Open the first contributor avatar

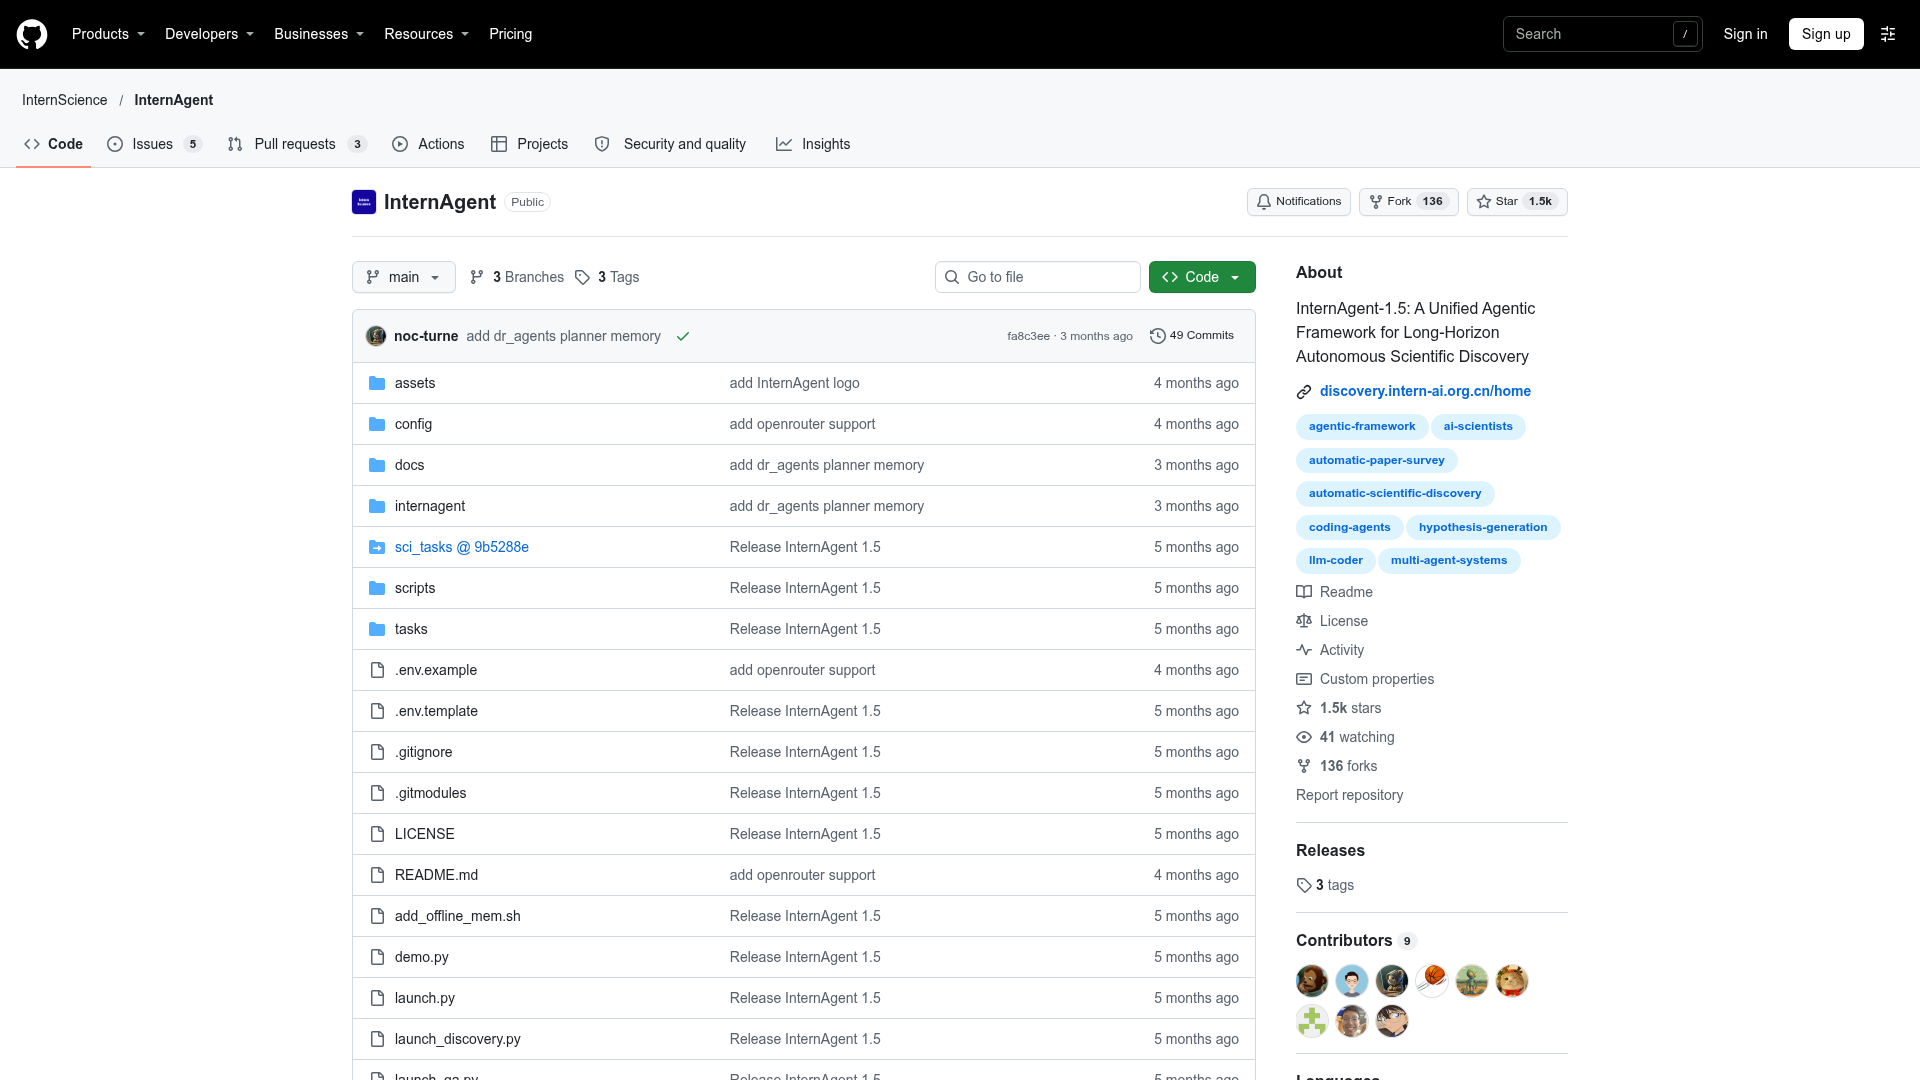click(x=1312, y=981)
